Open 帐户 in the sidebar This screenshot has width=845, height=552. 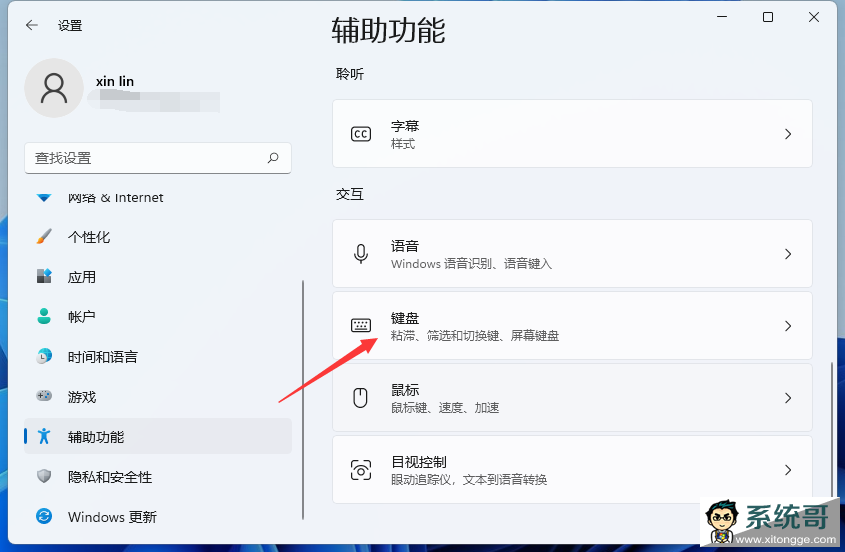[x=158, y=316]
